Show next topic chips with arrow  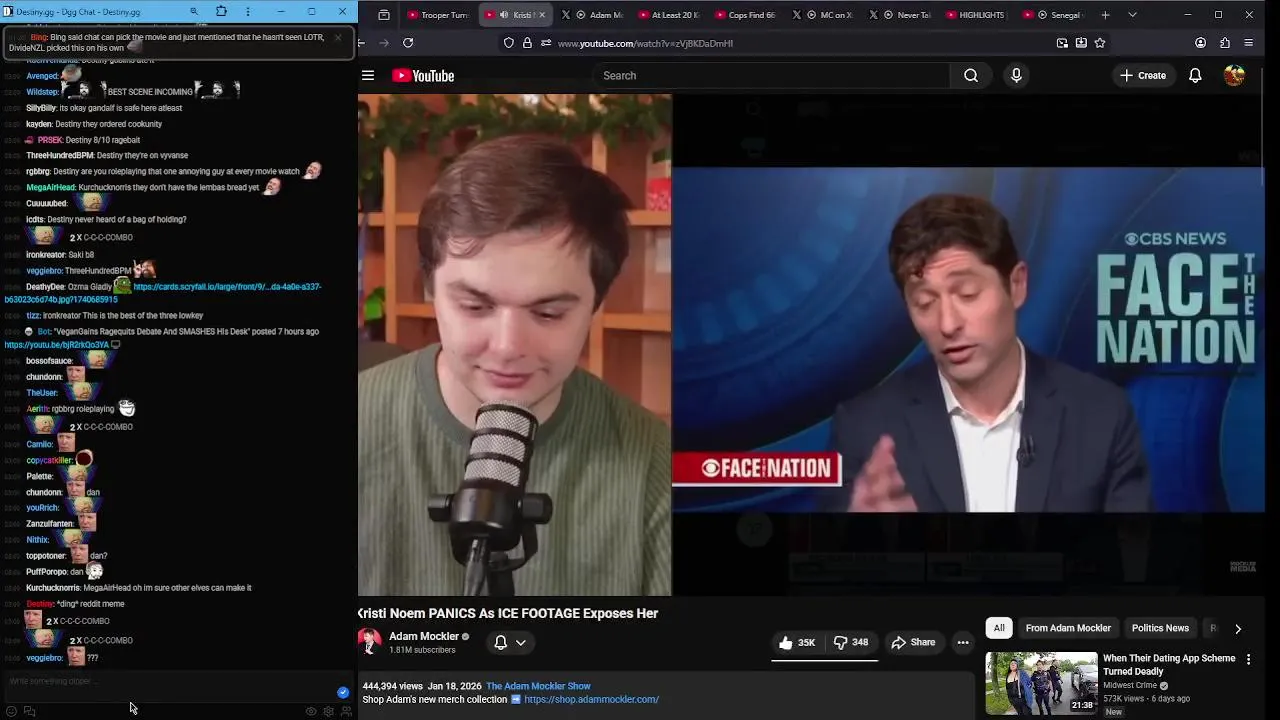pyautogui.click(x=1238, y=629)
